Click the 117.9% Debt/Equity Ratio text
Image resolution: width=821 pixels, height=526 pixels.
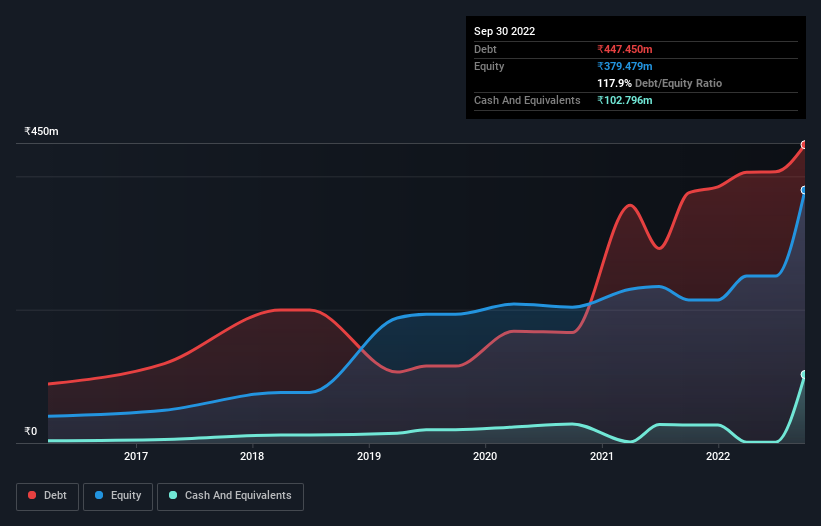[659, 83]
